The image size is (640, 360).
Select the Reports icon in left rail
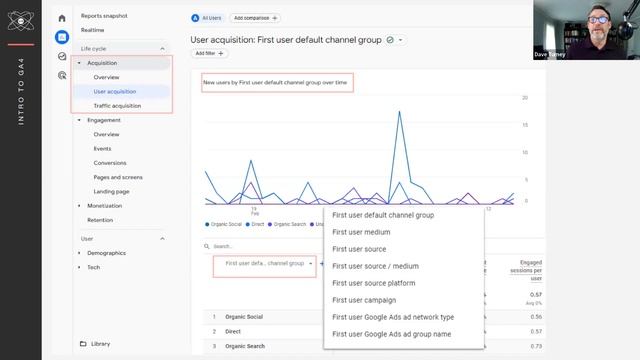(x=62, y=37)
